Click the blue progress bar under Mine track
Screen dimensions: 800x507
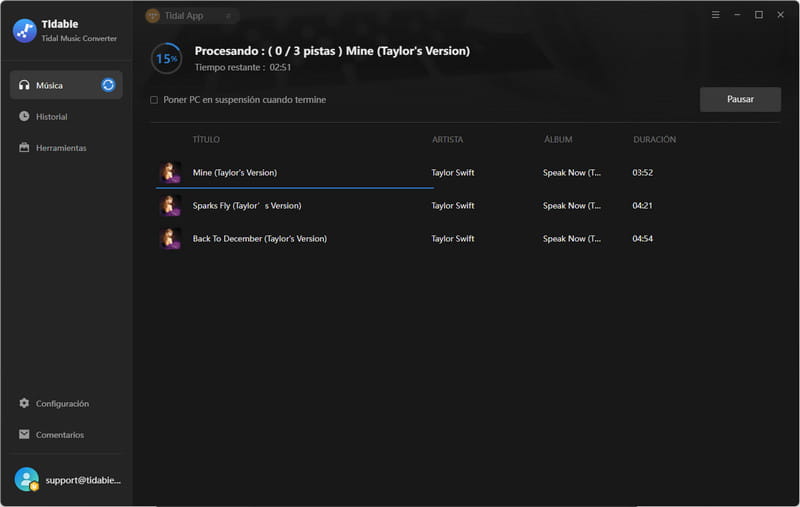click(x=295, y=188)
